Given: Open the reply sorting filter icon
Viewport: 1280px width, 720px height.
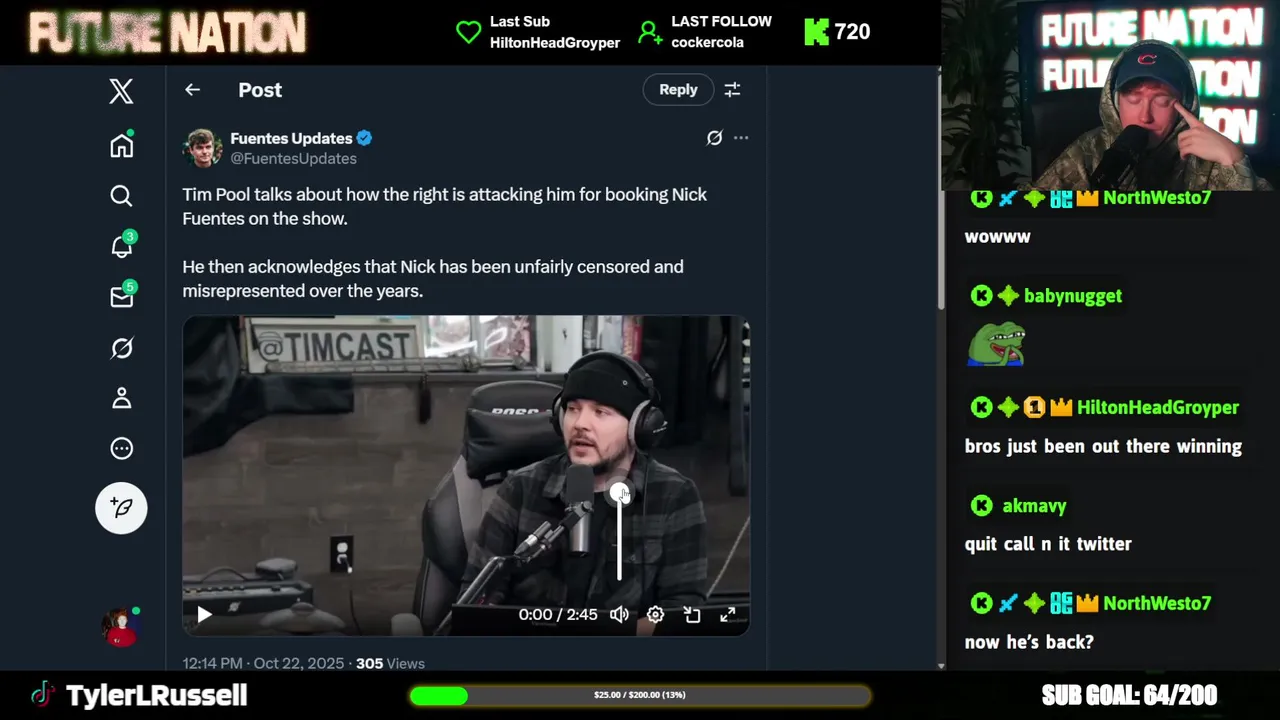Looking at the screenshot, I should click(x=732, y=90).
